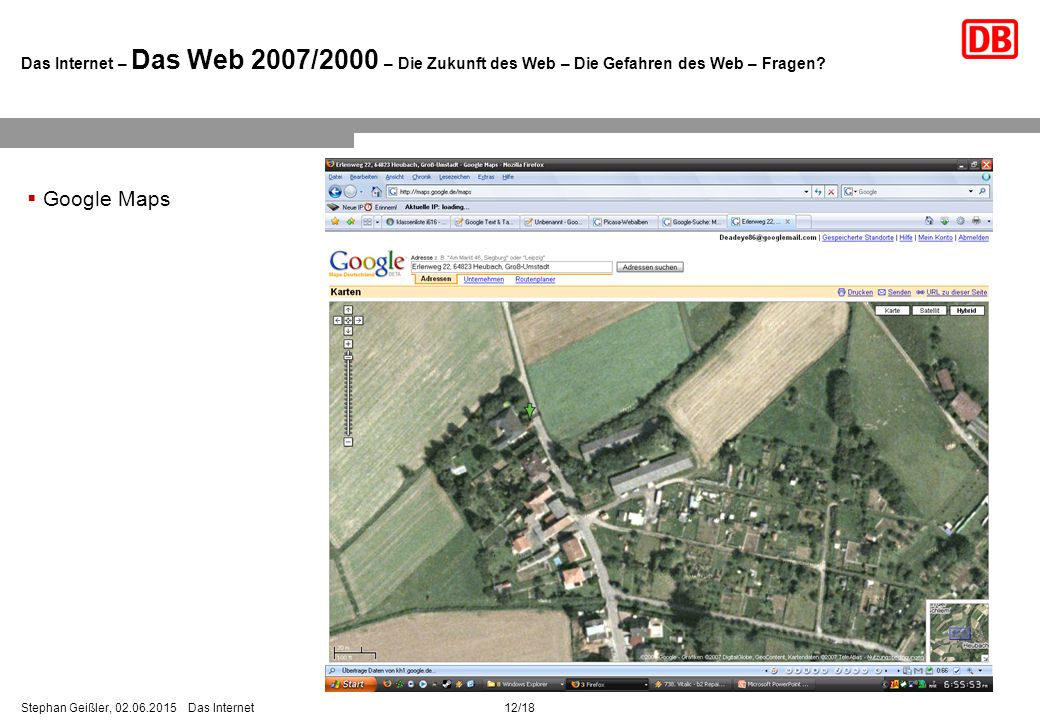1040x720 pixels.
Task: Switch to Google Text & Ta... tab
Action: [485, 222]
